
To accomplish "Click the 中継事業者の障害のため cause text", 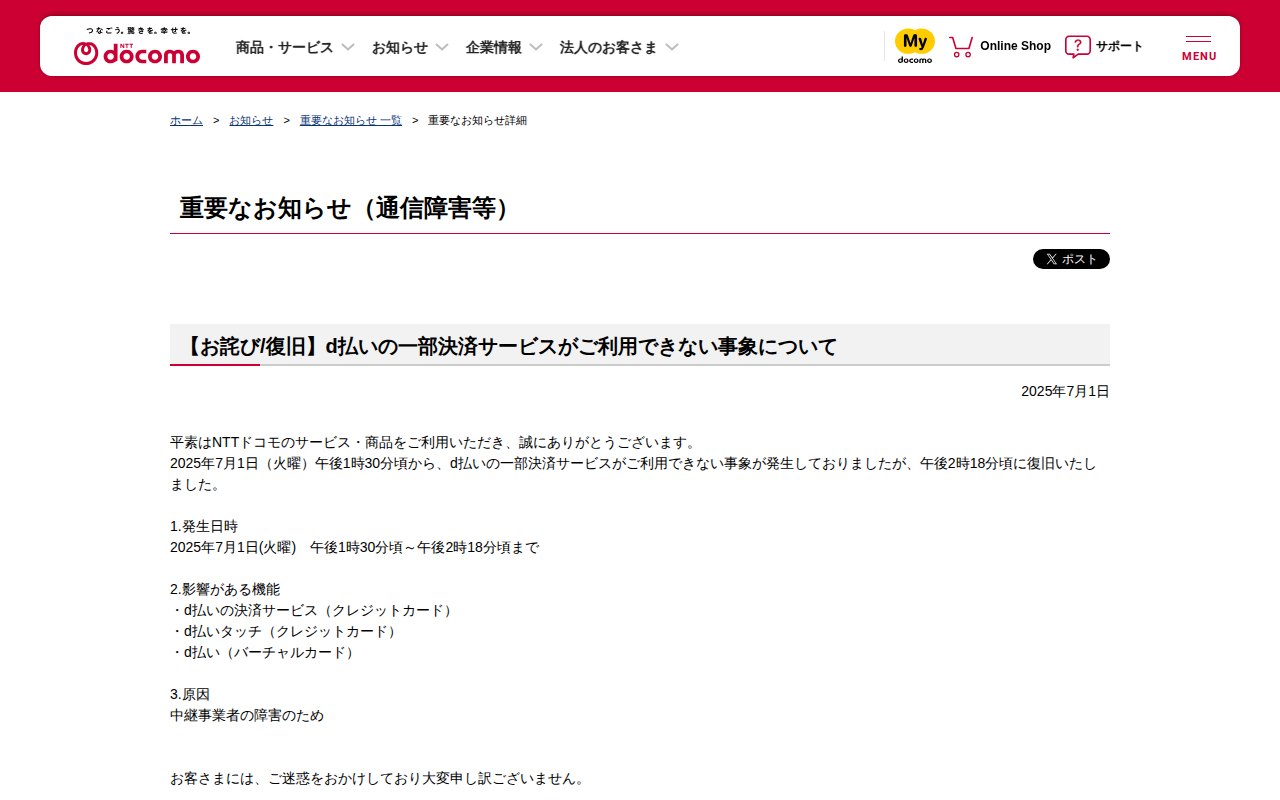I will tap(247, 715).
